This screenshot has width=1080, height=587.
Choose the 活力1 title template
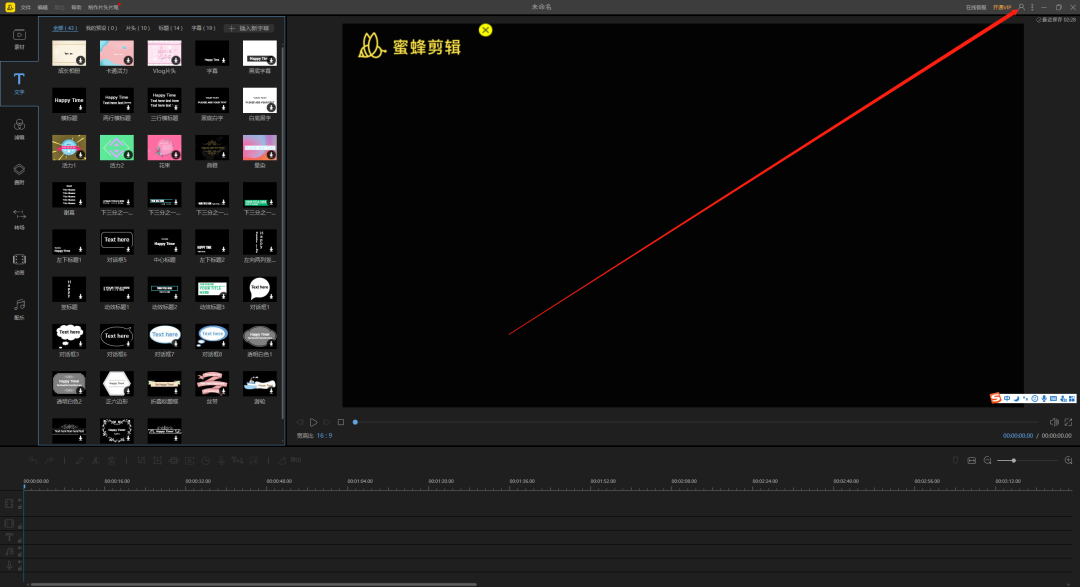[69, 147]
